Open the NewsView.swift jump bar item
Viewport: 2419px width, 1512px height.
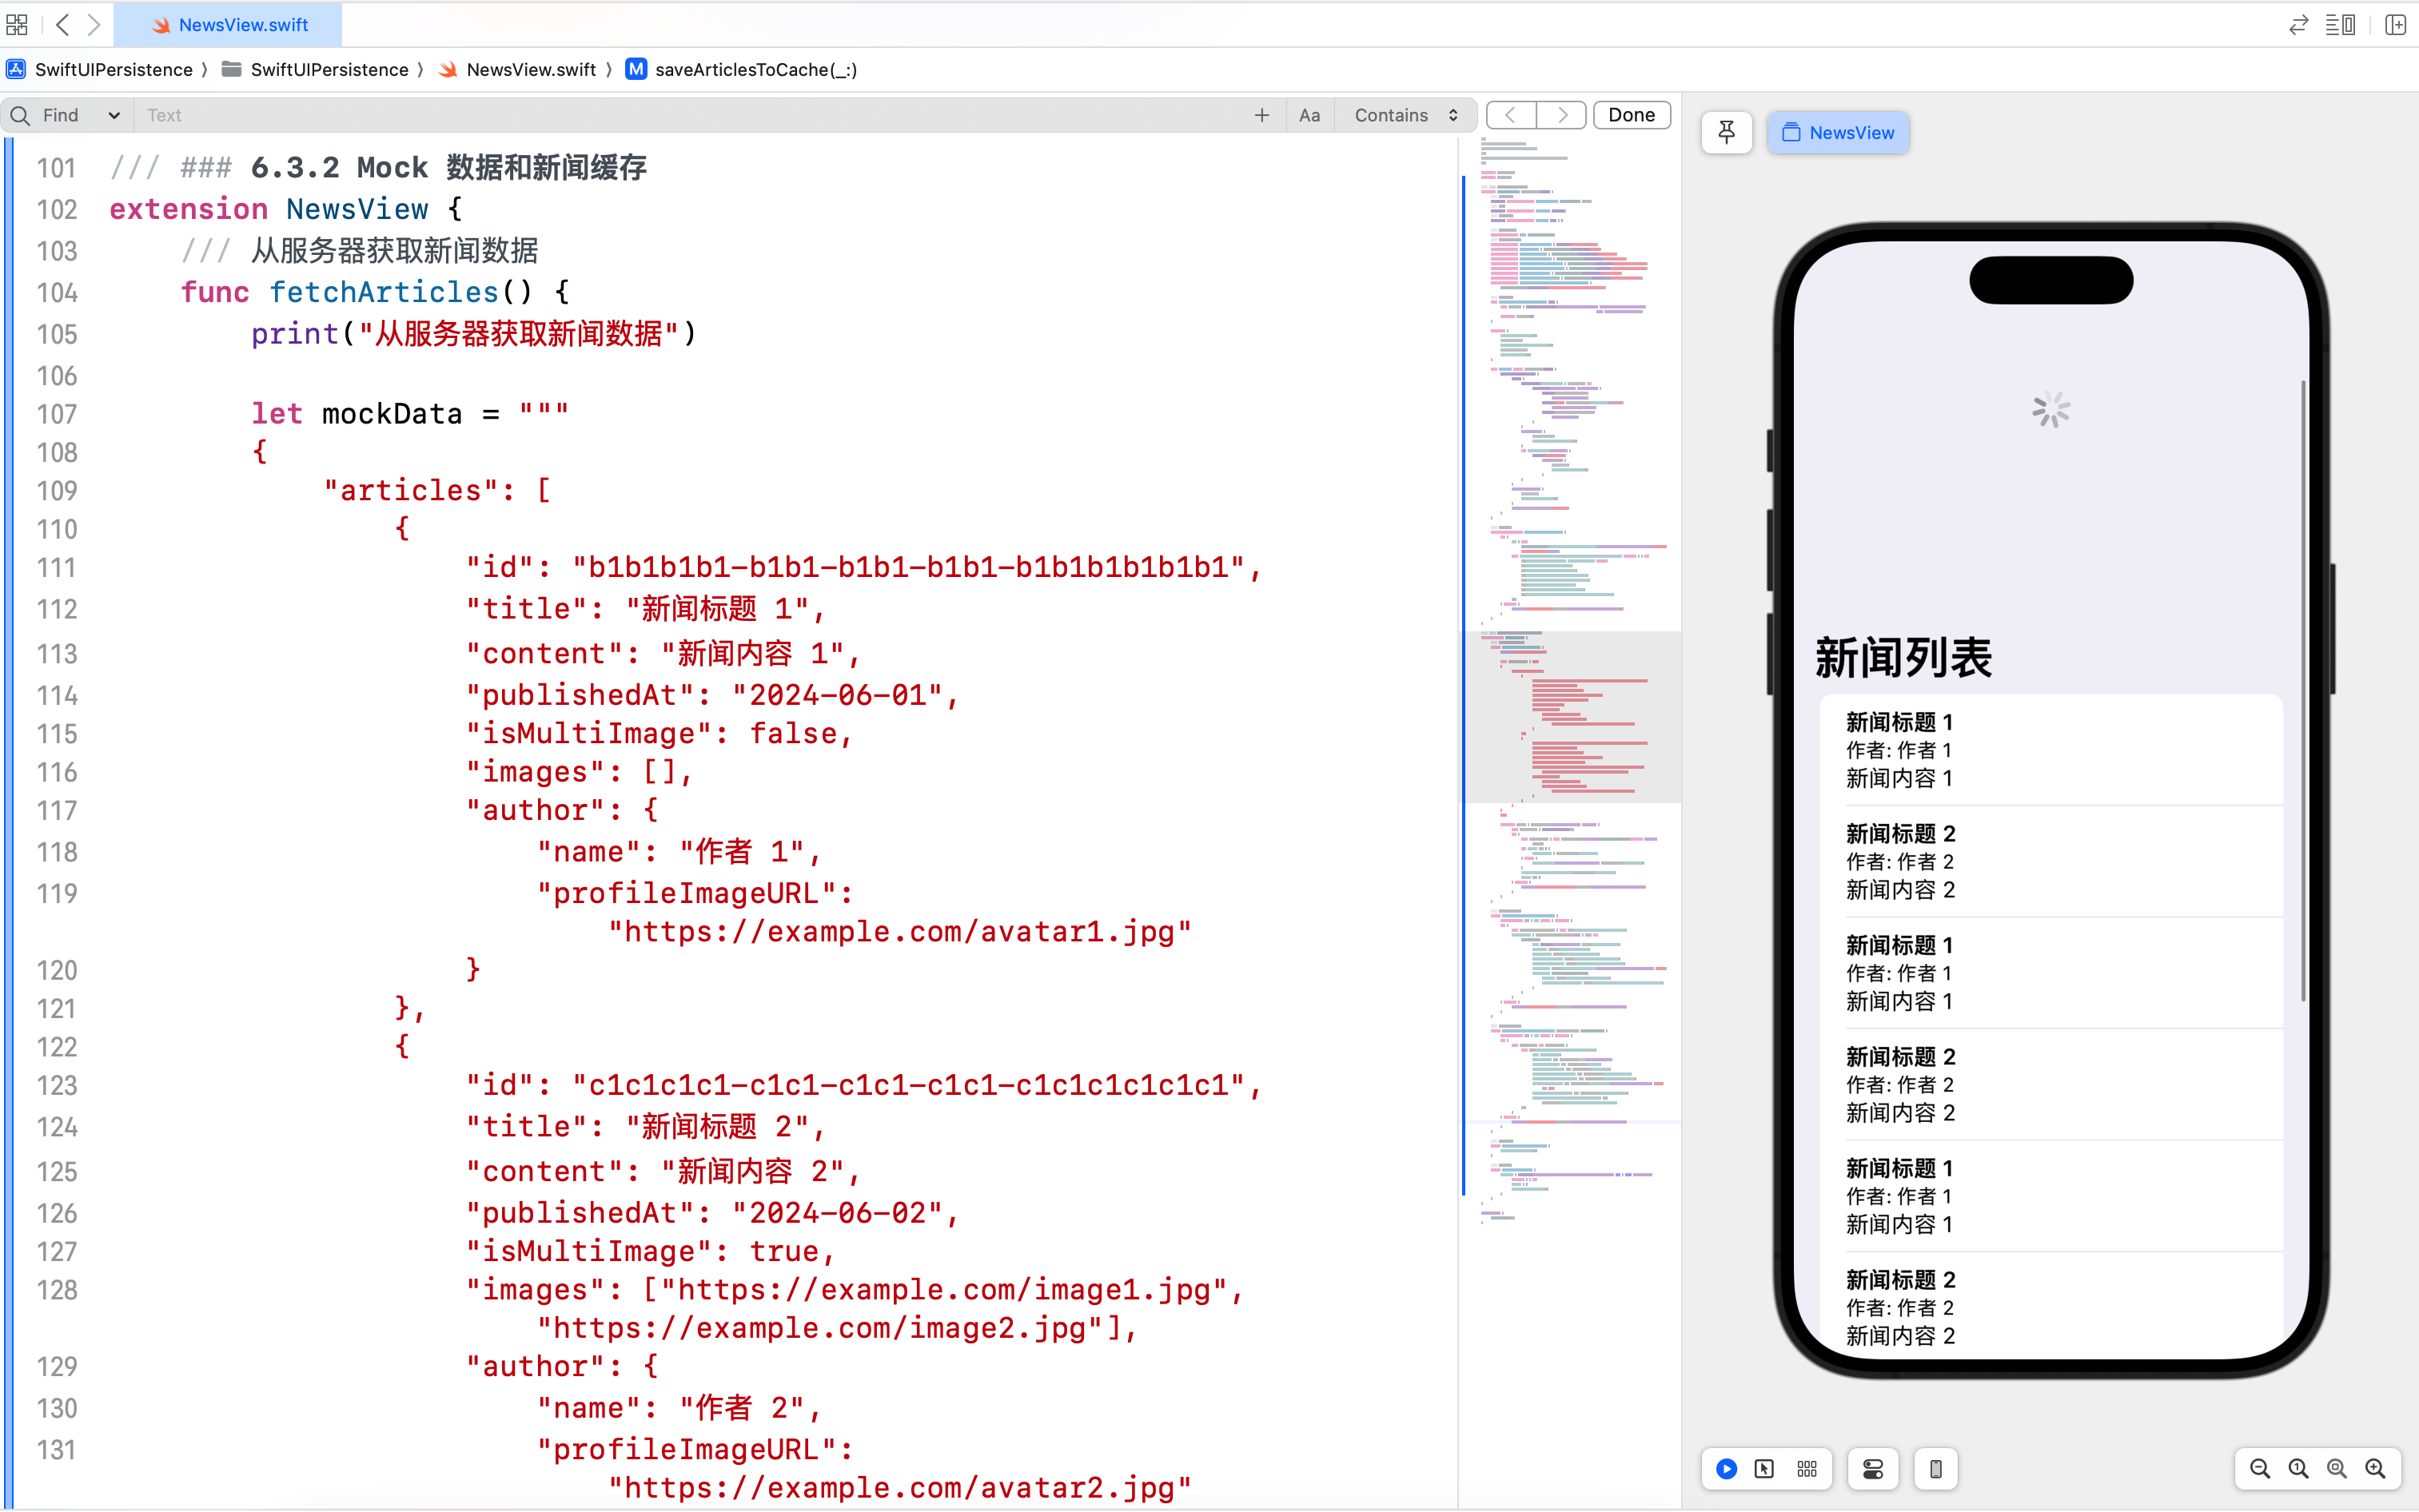click(518, 69)
